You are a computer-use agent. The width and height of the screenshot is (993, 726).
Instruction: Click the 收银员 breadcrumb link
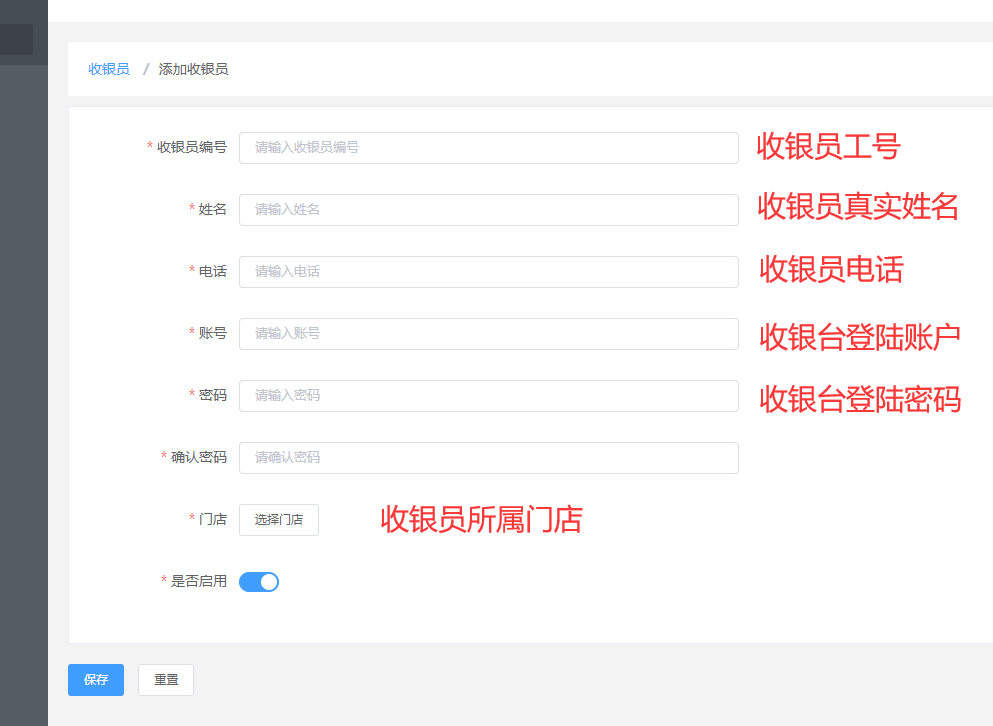(109, 69)
